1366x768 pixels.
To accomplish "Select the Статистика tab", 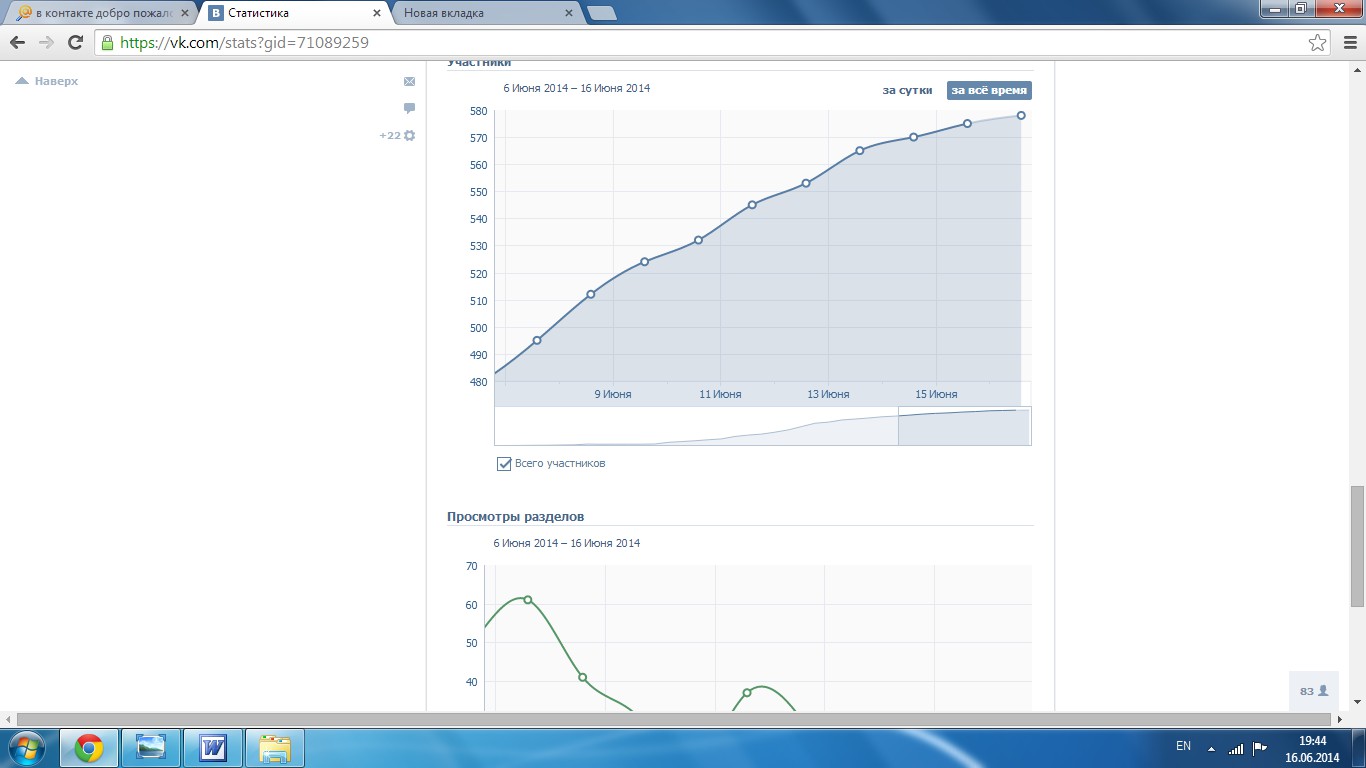I will (296, 13).
